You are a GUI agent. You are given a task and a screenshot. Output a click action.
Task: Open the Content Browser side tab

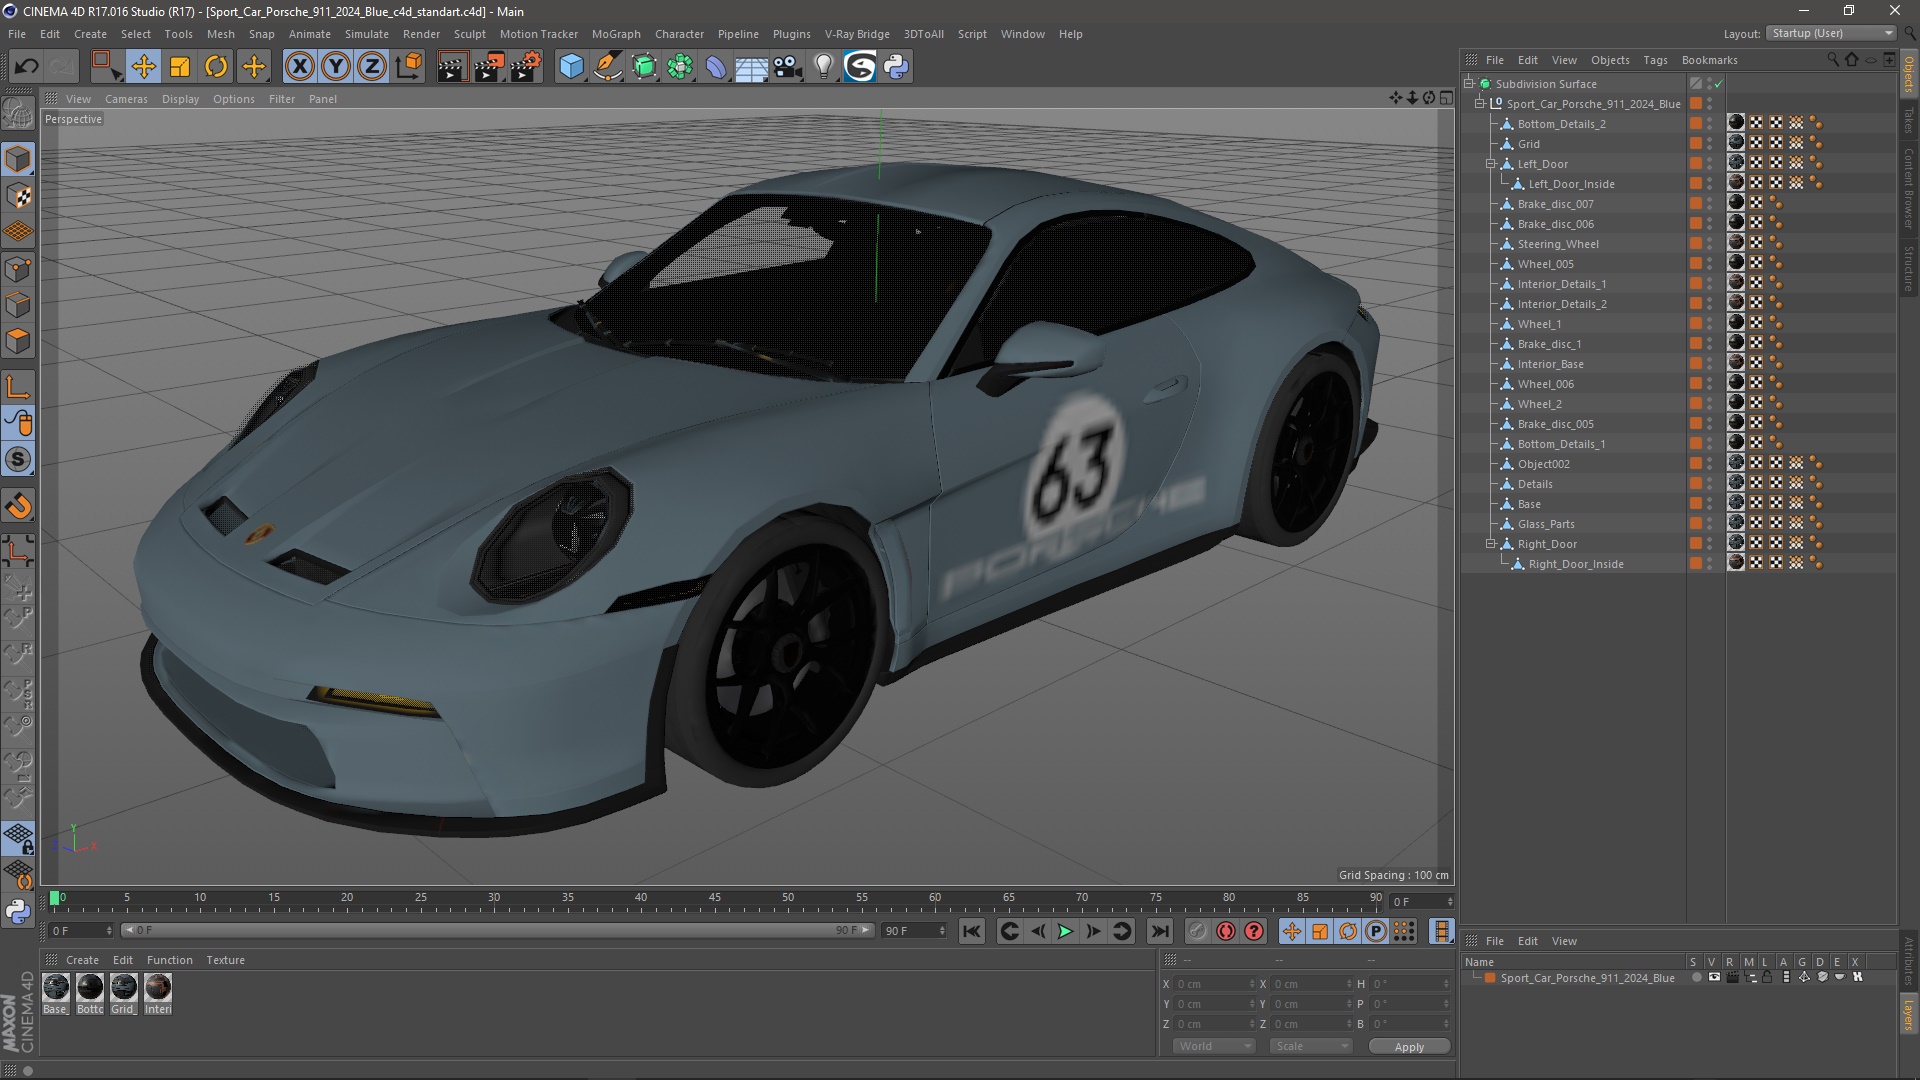tap(1909, 188)
